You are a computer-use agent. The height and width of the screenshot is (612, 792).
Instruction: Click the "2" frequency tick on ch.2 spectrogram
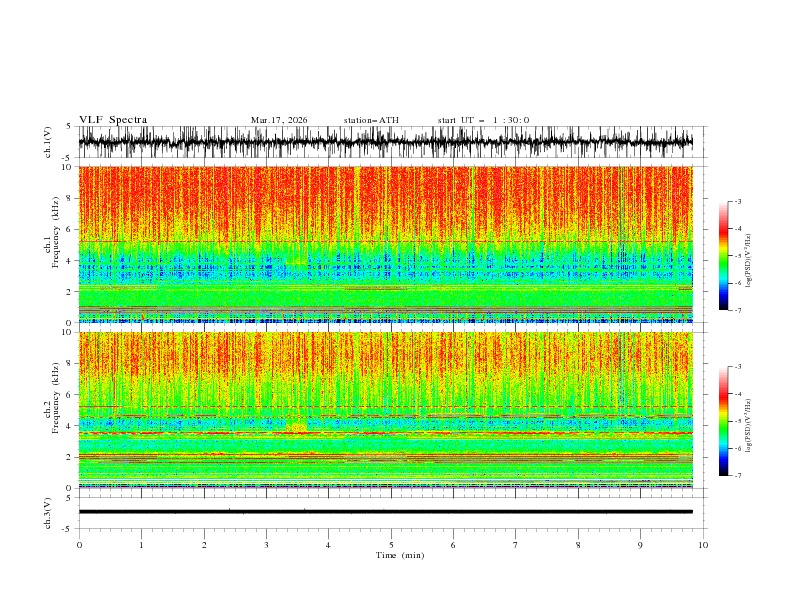pos(70,457)
